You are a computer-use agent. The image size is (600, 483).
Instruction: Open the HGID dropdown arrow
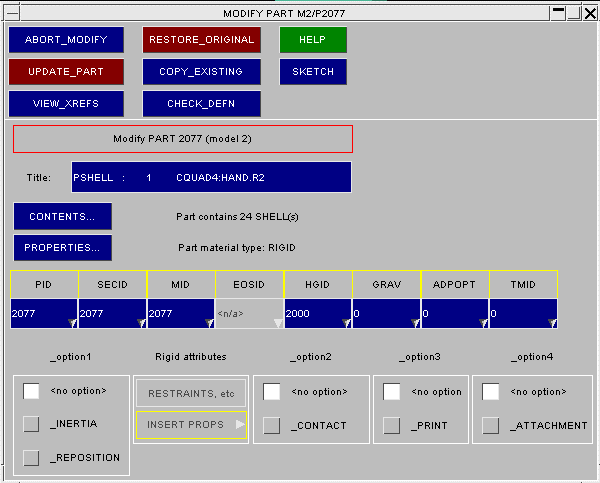pos(346,323)
